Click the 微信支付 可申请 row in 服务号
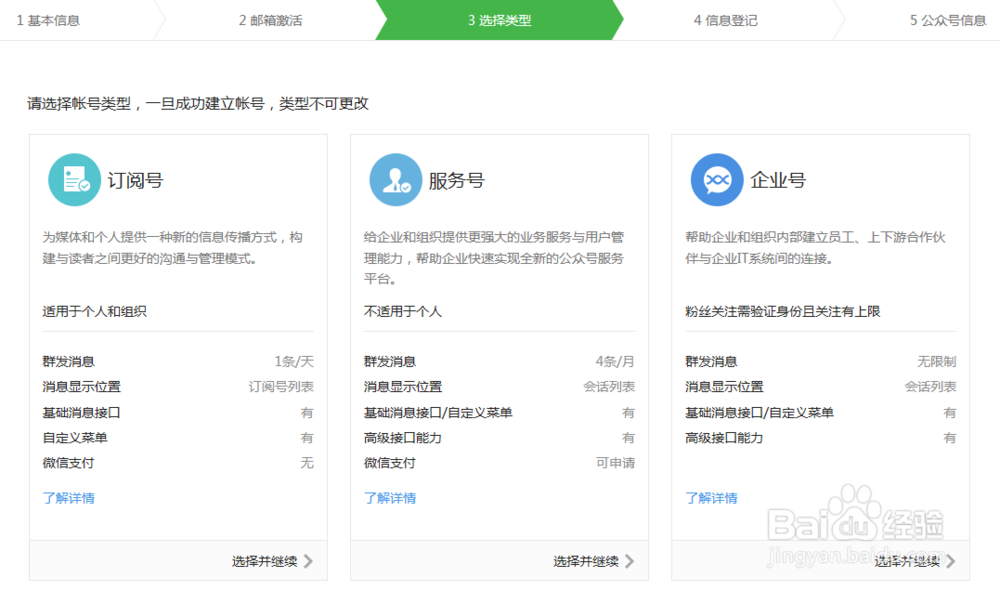 (x=498, y=462)
